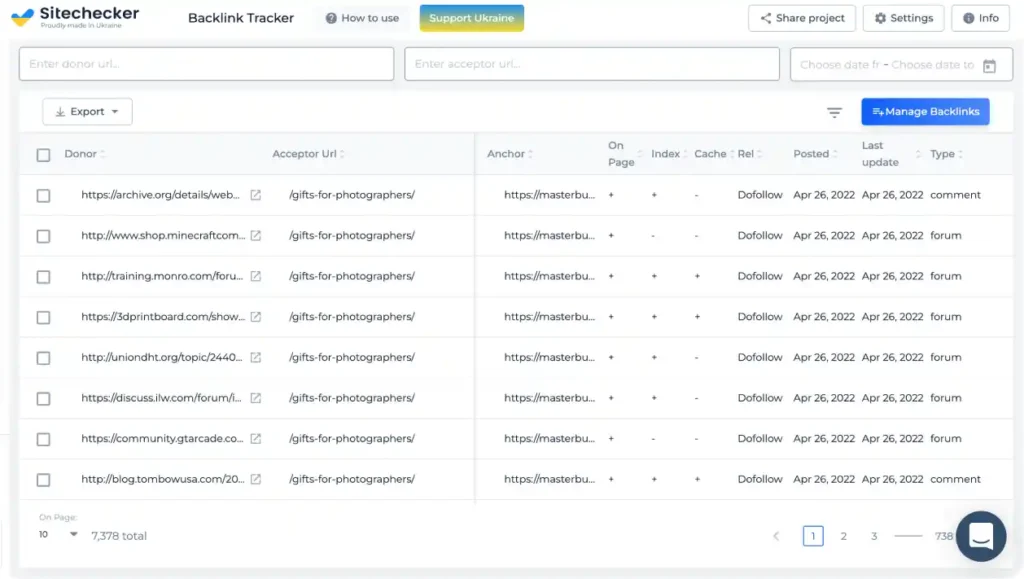
Task: Open the table filter icon
Action: tap(834, 112)
